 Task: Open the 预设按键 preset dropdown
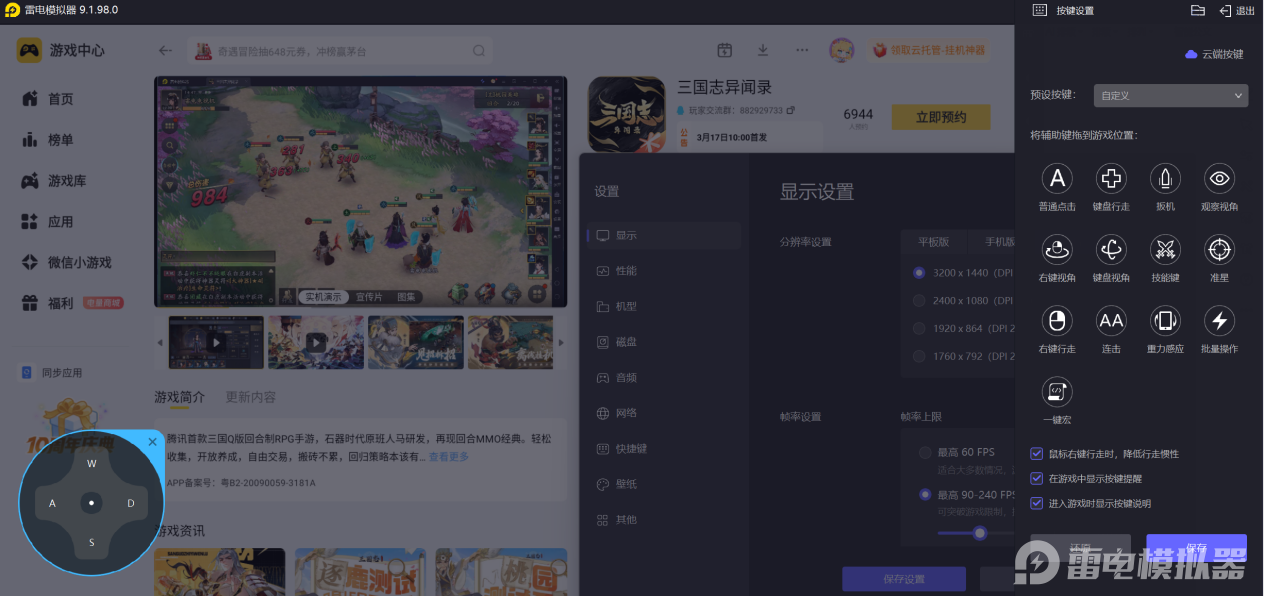[1170, 95]
